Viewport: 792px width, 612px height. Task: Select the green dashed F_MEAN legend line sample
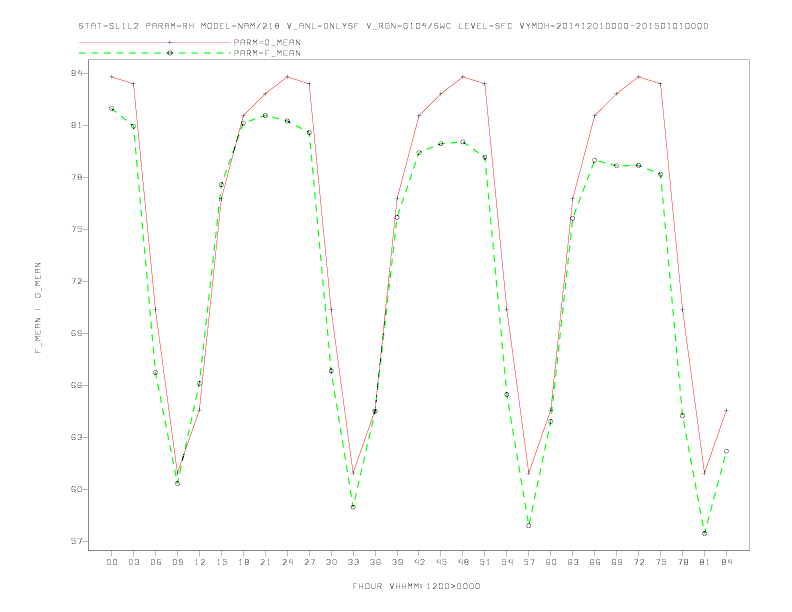155,53
